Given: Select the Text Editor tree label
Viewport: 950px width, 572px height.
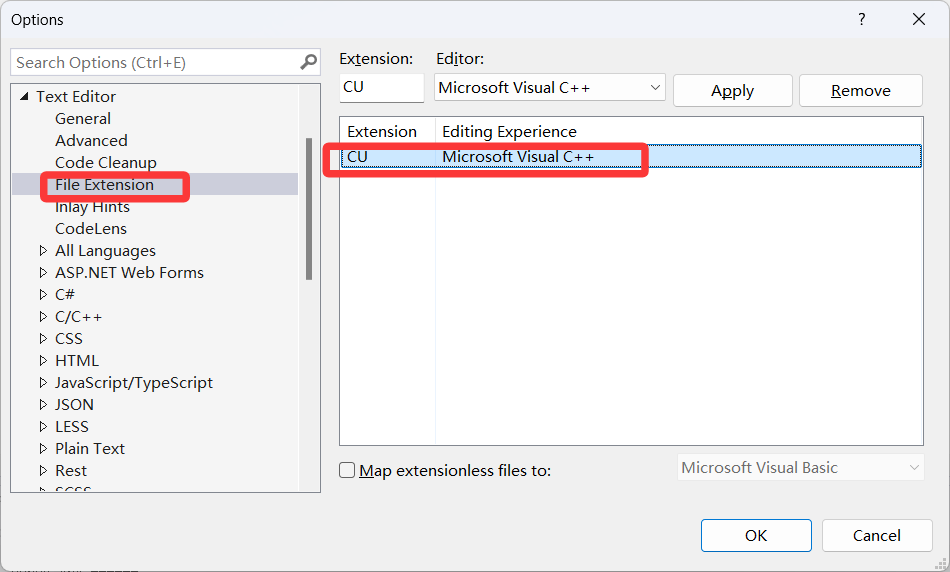Looking at the screenshot, I should coord(76,96).
